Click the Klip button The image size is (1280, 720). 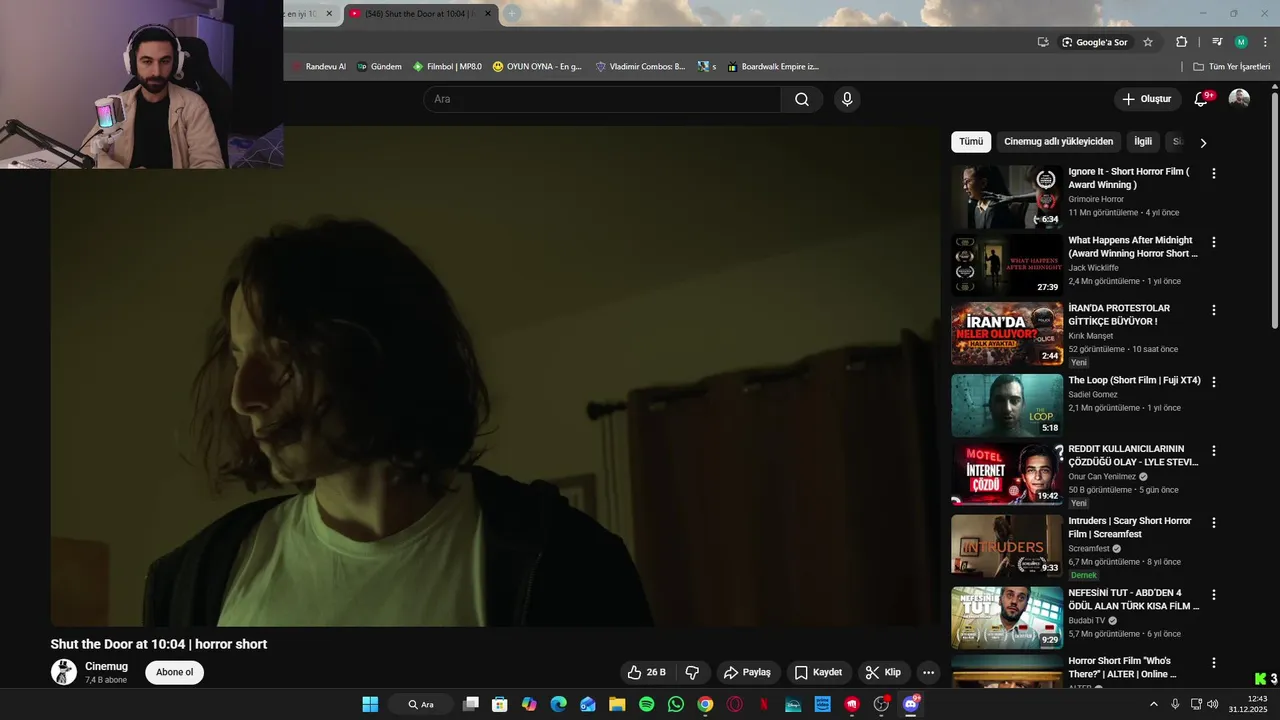tap(883, 672)
